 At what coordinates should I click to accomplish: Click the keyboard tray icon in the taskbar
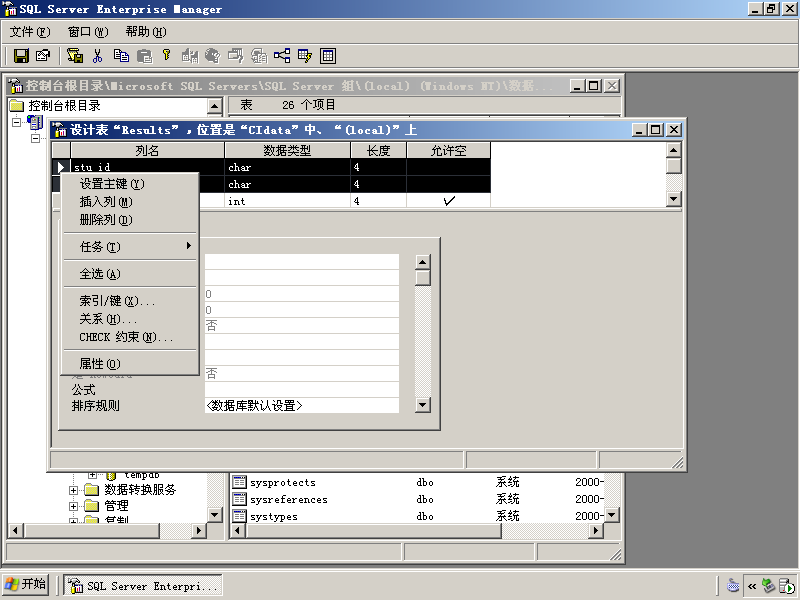click(733, 585)
